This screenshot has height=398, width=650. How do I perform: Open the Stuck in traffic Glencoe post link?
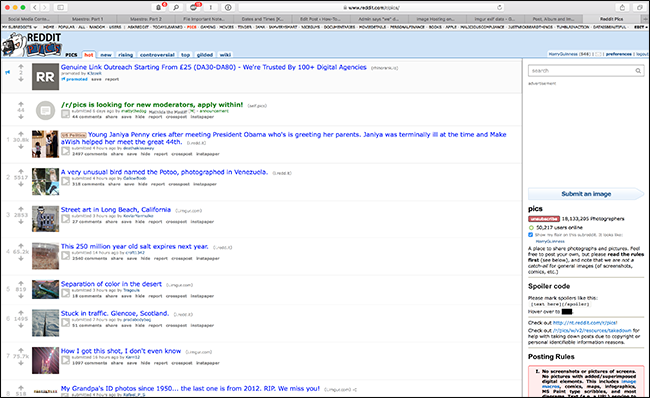(x=115, y=313)
